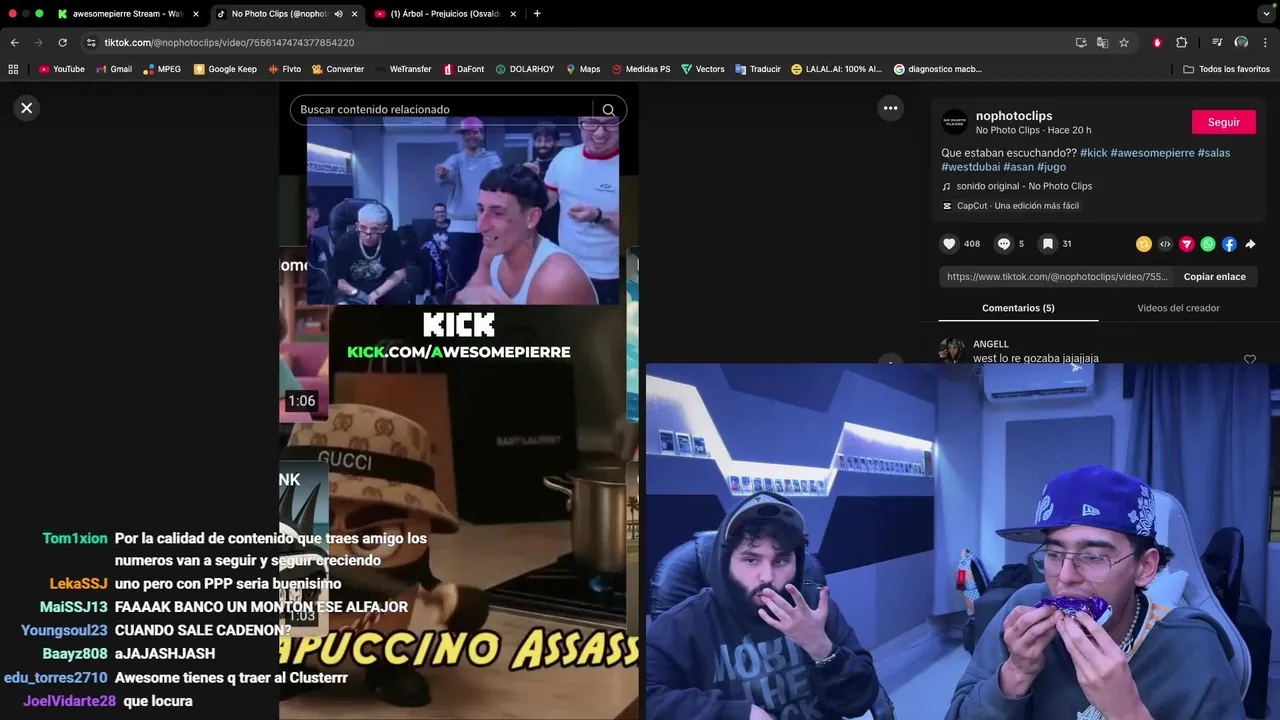
Task: Open nophotoclips profile avatar
Action: 955,122
